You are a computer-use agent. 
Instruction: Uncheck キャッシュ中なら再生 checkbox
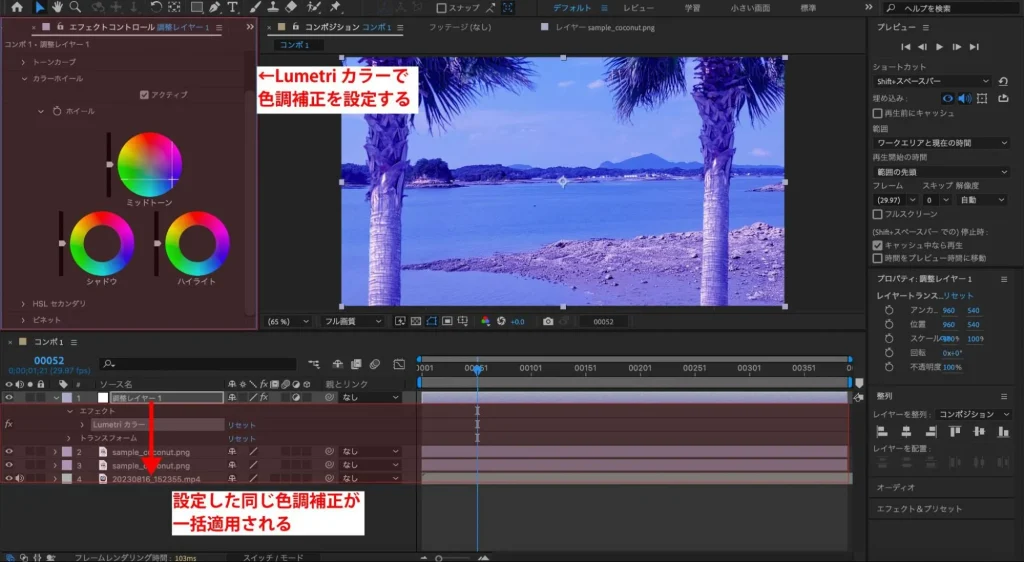tap(878, 245)
